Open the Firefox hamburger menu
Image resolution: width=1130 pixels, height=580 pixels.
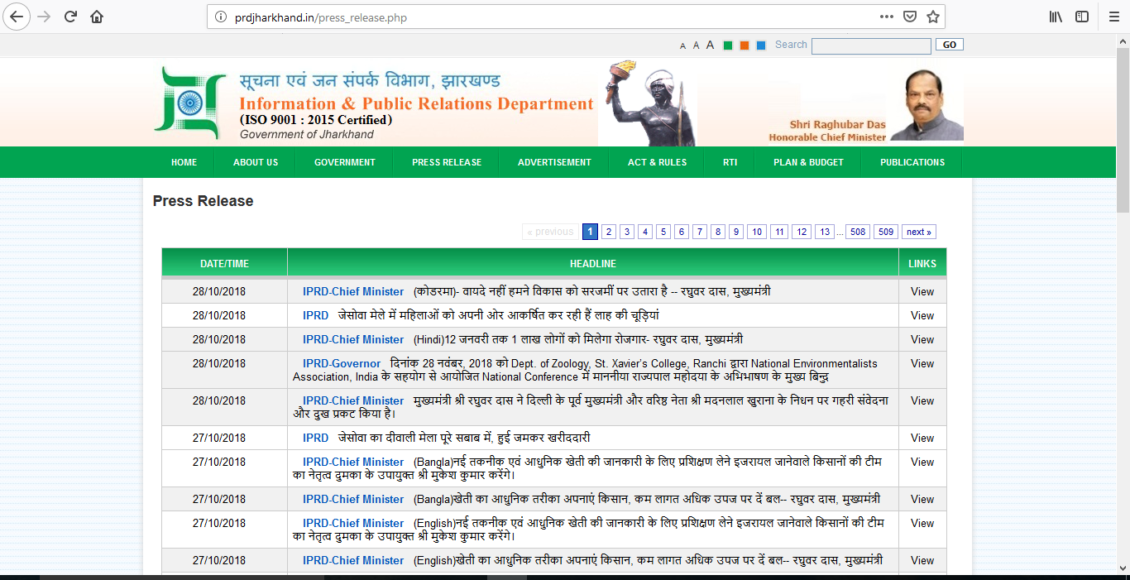pos(1114,16)
